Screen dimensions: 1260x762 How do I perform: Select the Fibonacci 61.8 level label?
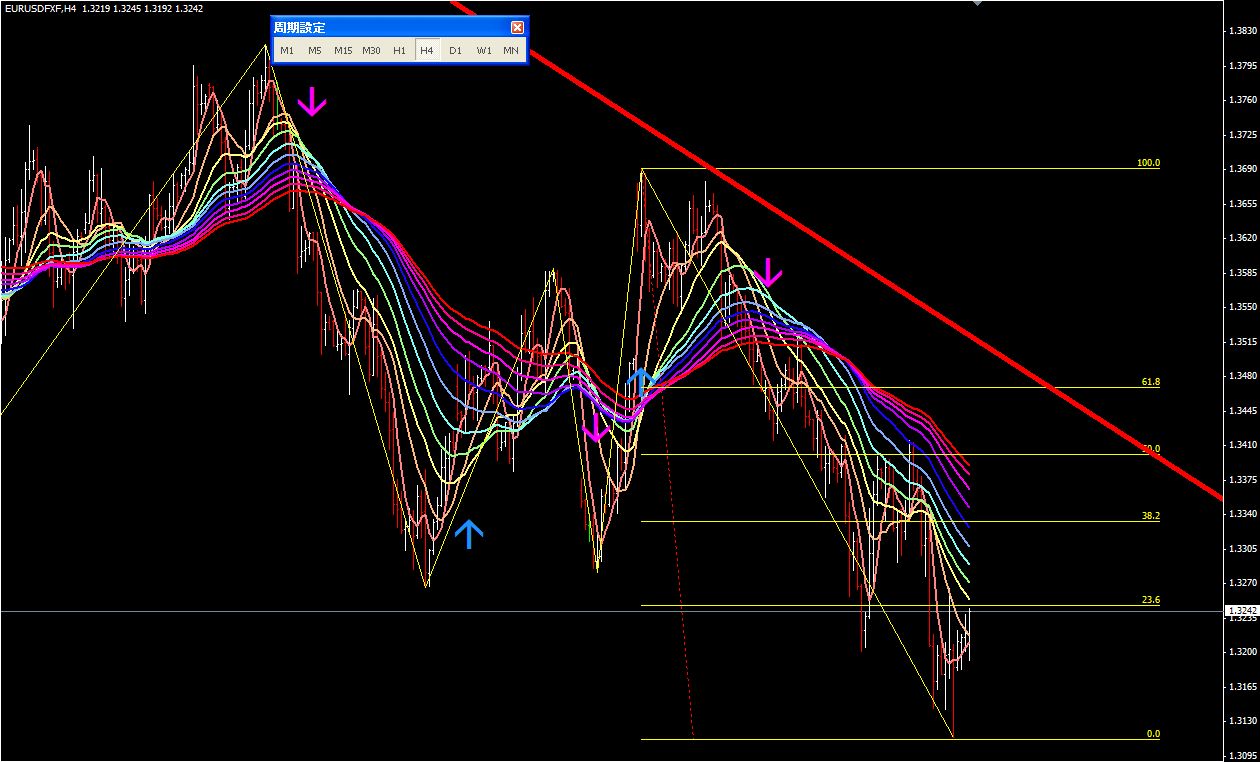tap(1150, 382)
